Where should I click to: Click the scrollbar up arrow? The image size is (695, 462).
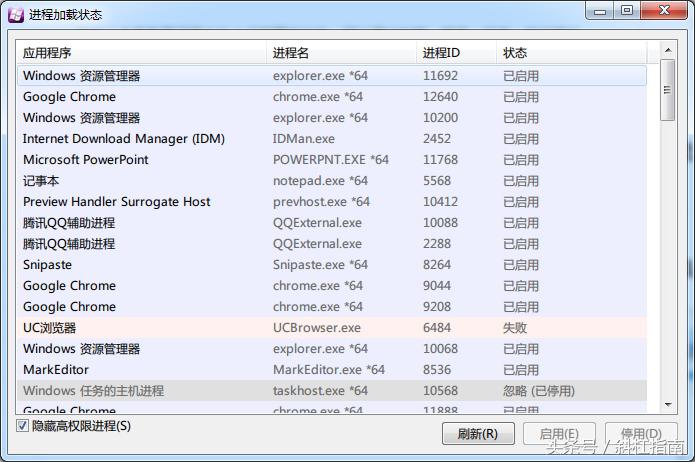click(x=668, y=50)
